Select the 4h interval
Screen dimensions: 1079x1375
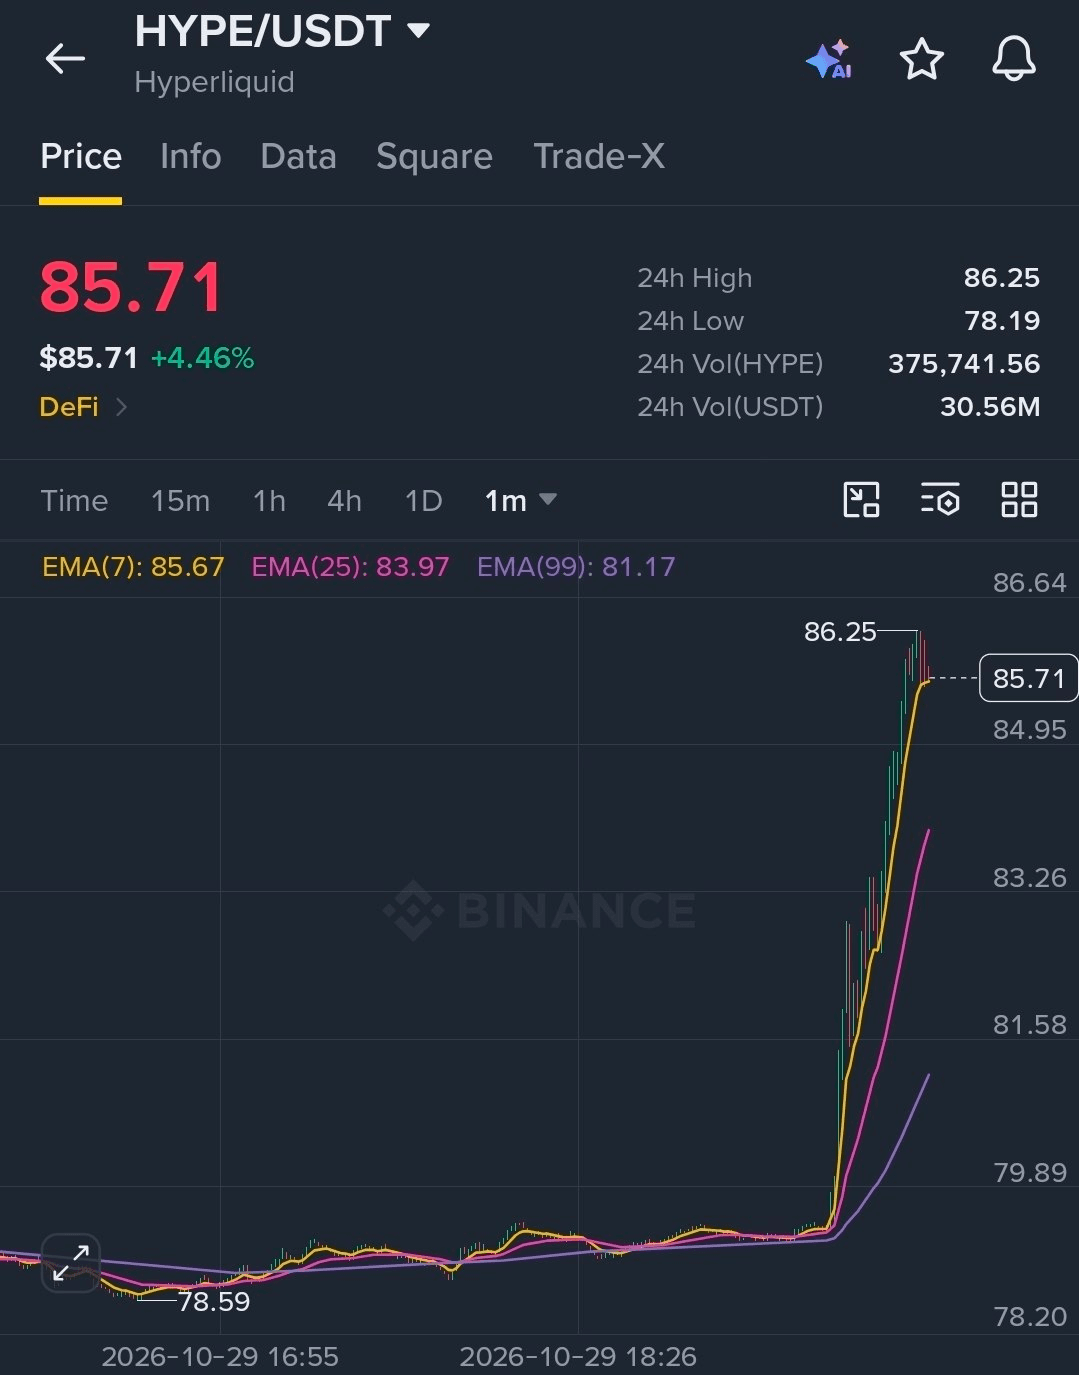pyautogui.click(x=344, y=500)
